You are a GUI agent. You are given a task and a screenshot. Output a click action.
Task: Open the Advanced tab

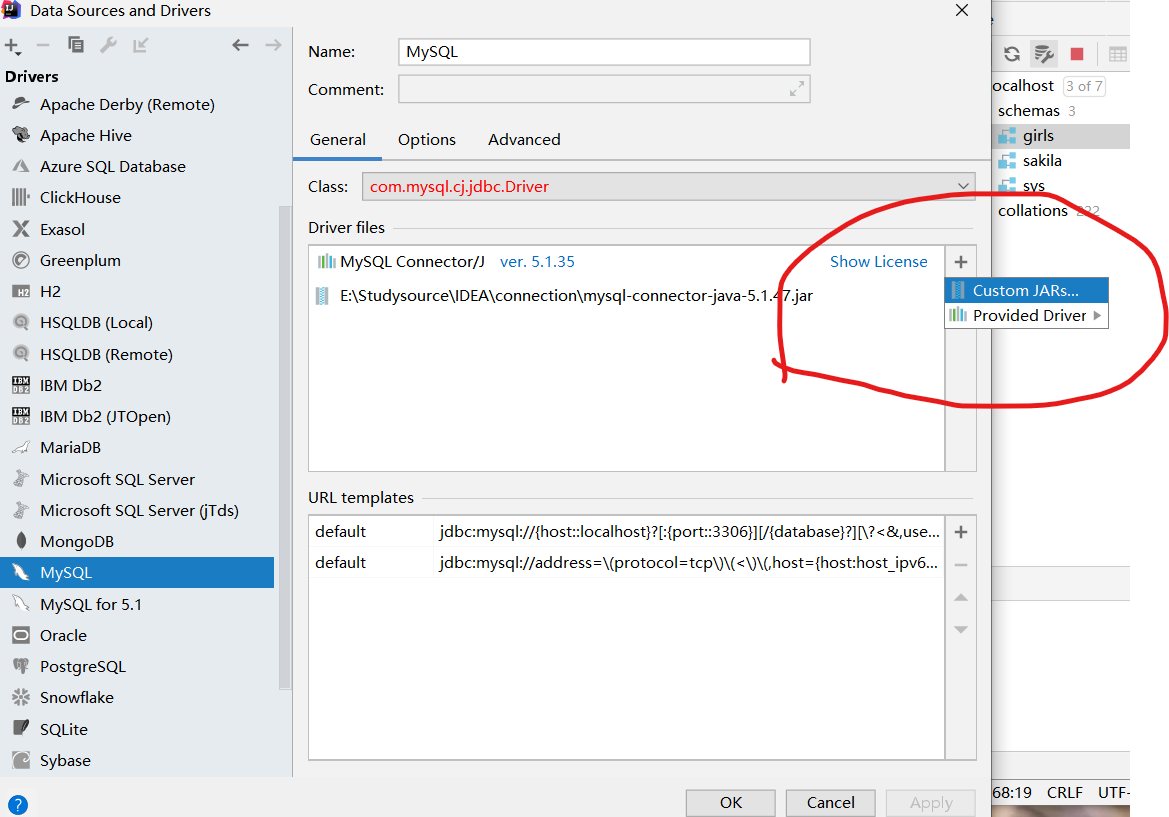[523, 139]
